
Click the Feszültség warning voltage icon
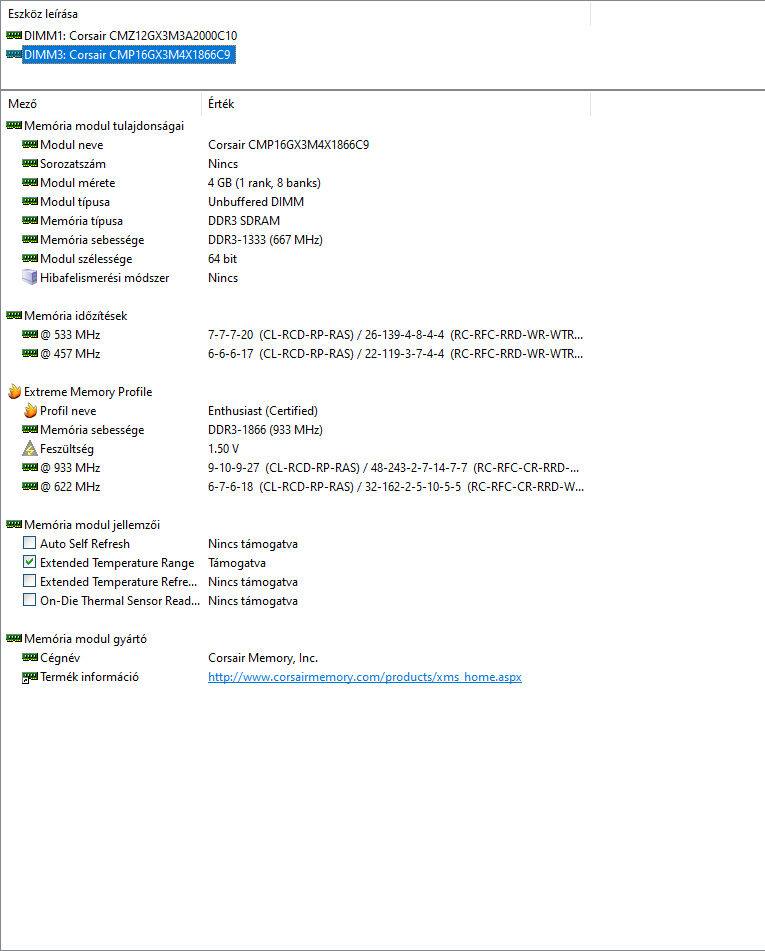click(30, 449)
